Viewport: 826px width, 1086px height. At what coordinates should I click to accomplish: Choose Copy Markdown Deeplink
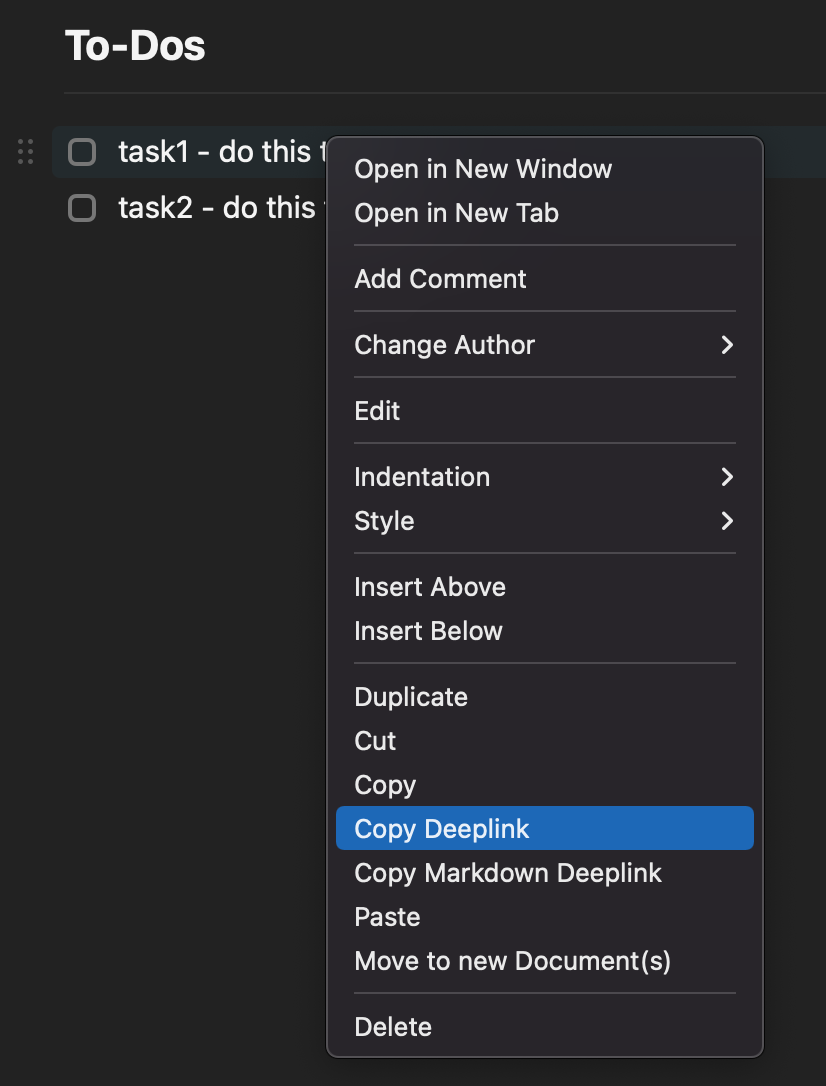[508, 873]
